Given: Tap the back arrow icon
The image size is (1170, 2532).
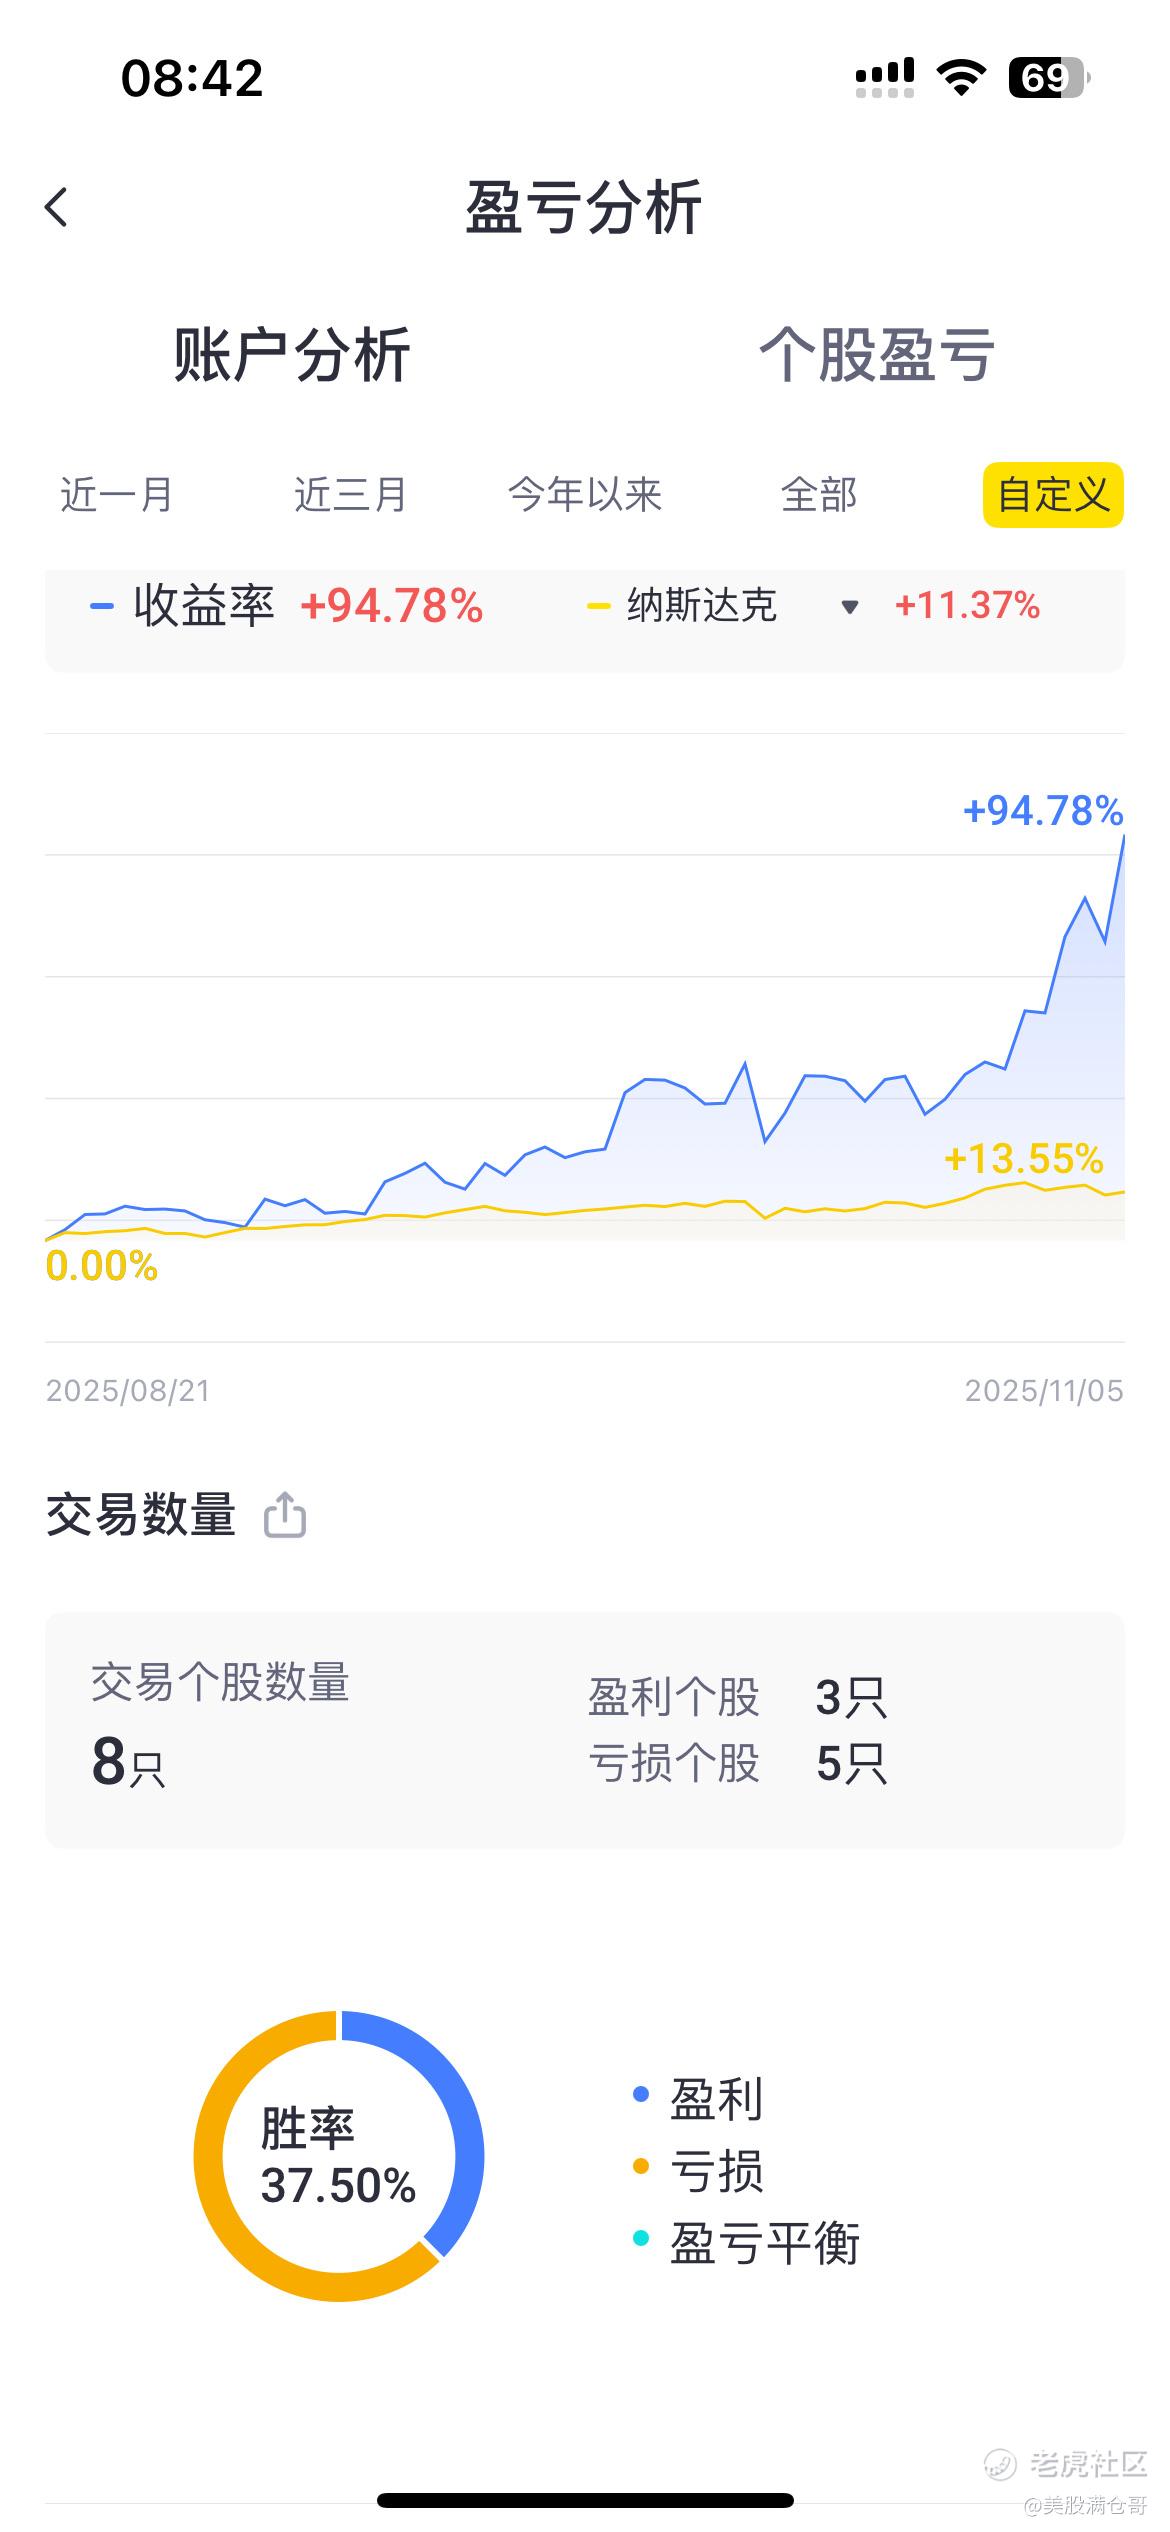Looking at the screenshot, I should (57, 208).
